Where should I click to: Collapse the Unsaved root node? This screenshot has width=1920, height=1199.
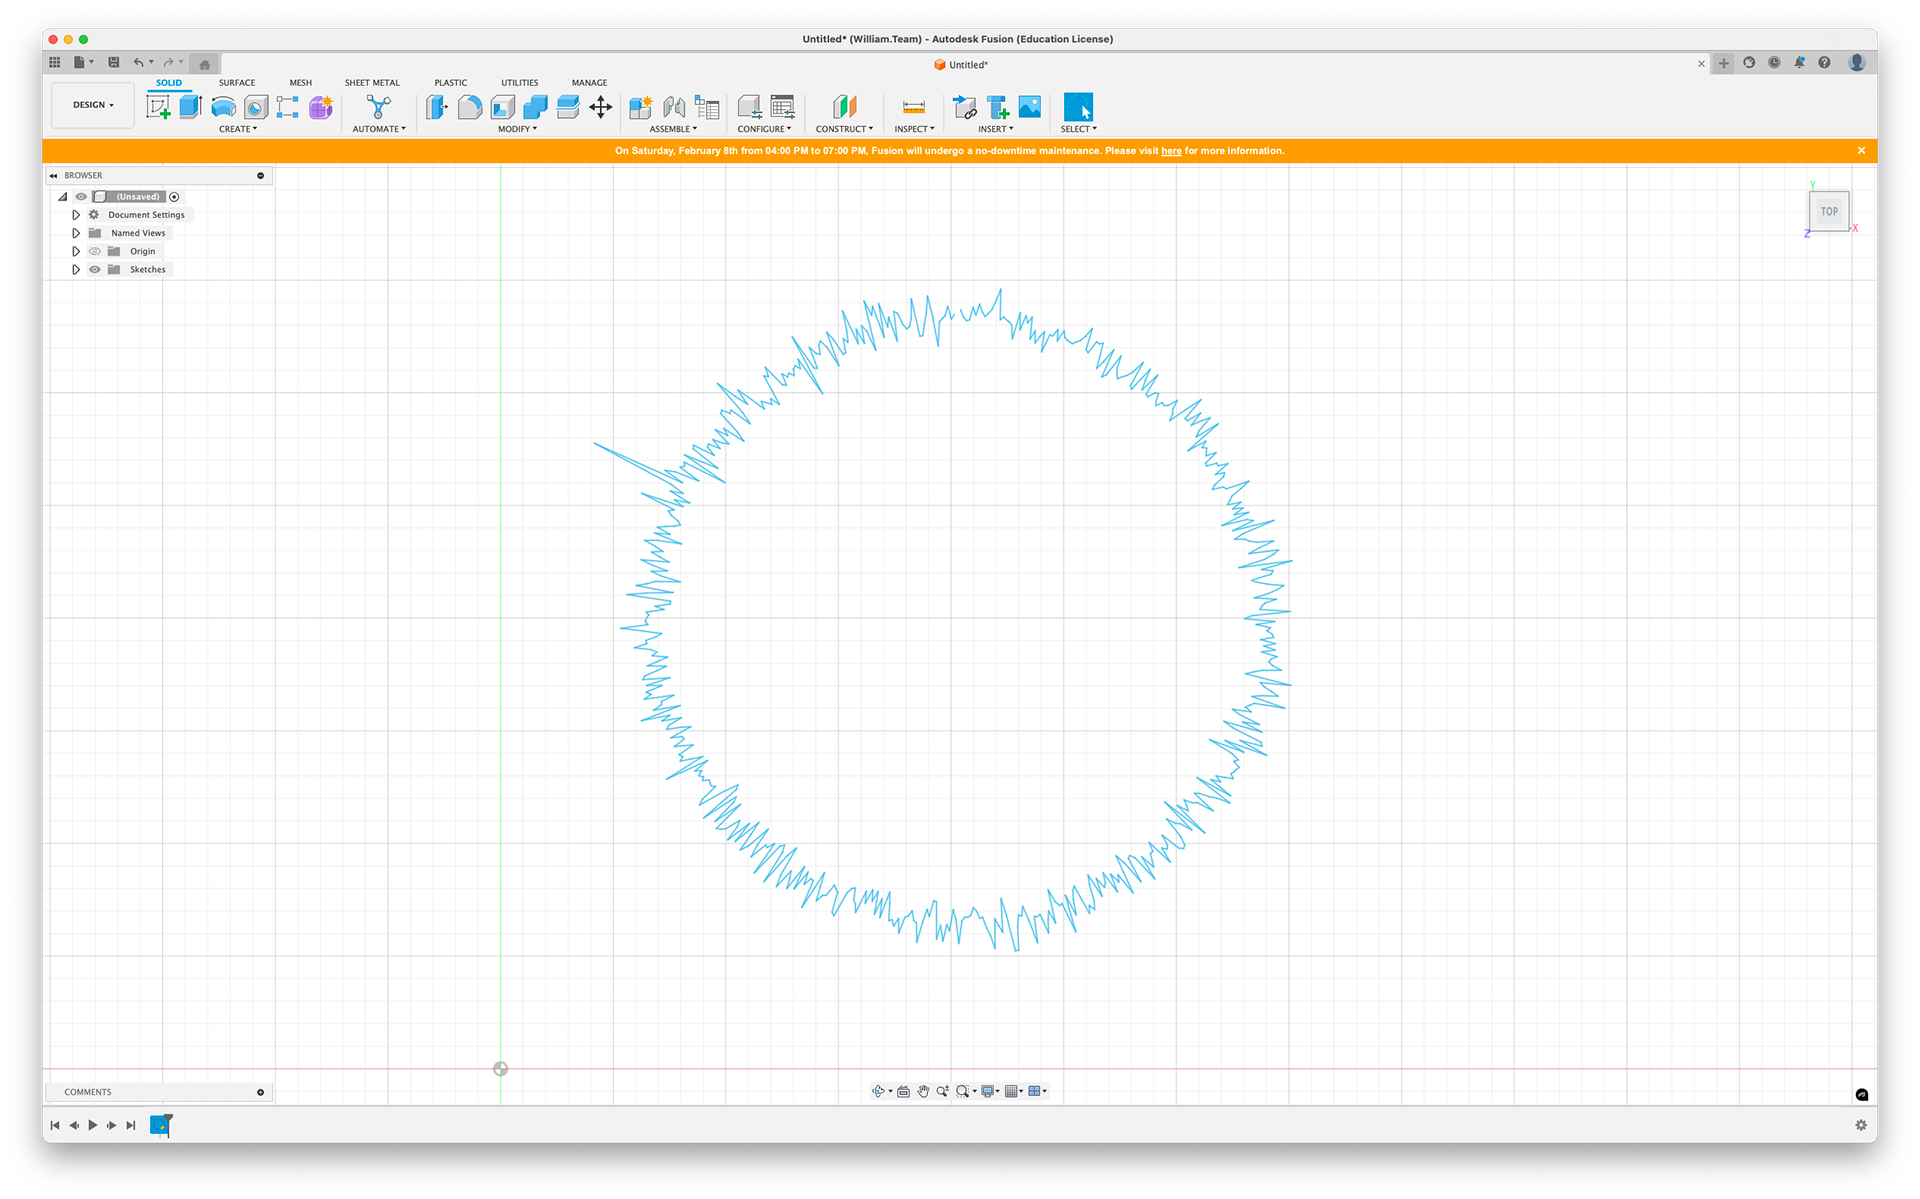tap(63, 197)
